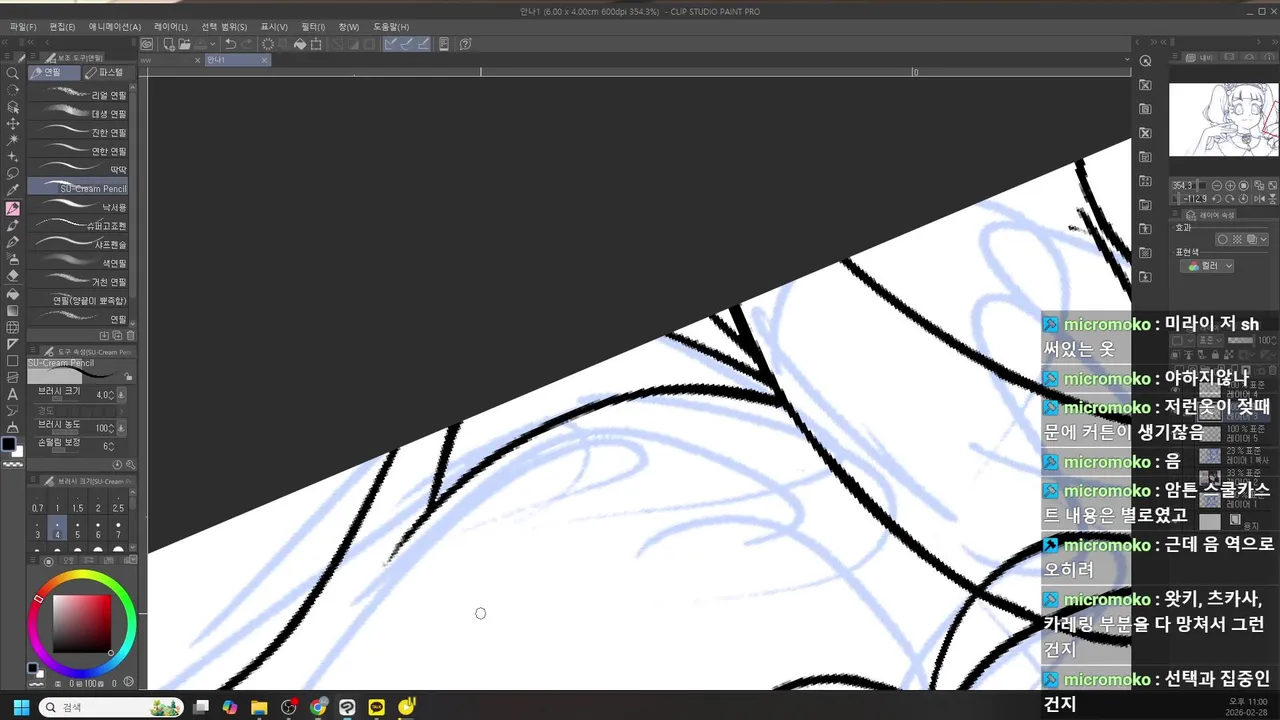The width and height of the screenshot is (1280, 720).
Task: Select the Eraser tool
Action: (12, 276)
